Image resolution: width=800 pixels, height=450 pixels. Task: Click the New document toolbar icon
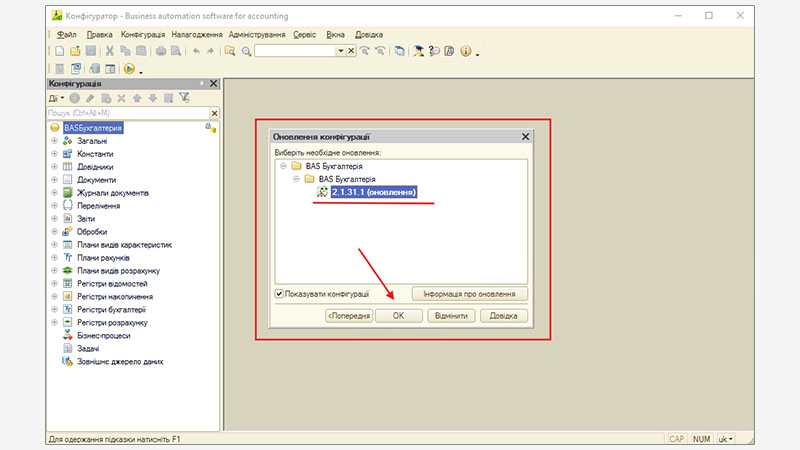point(60,51)
